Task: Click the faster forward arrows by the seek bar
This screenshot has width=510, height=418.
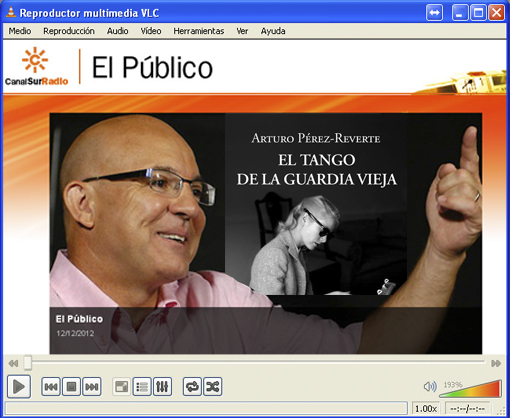Action: [496, 363]
